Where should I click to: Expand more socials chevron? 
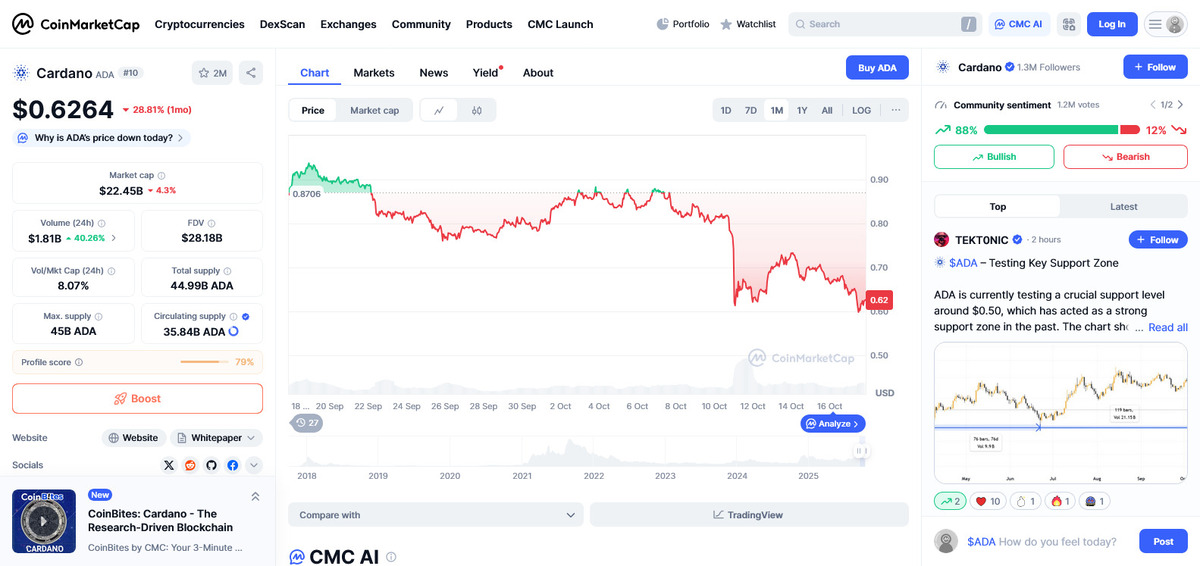pyautogui.click(x=253, y=465)
